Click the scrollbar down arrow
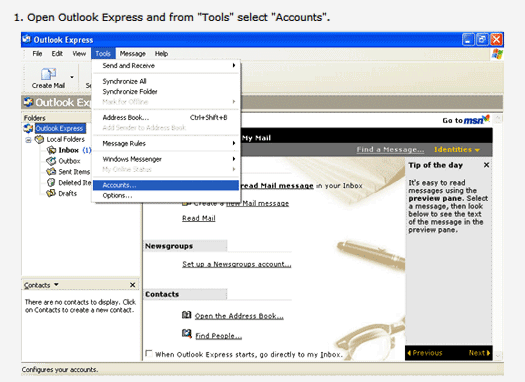This screenshot has width=525, height=382. (498, 355)
